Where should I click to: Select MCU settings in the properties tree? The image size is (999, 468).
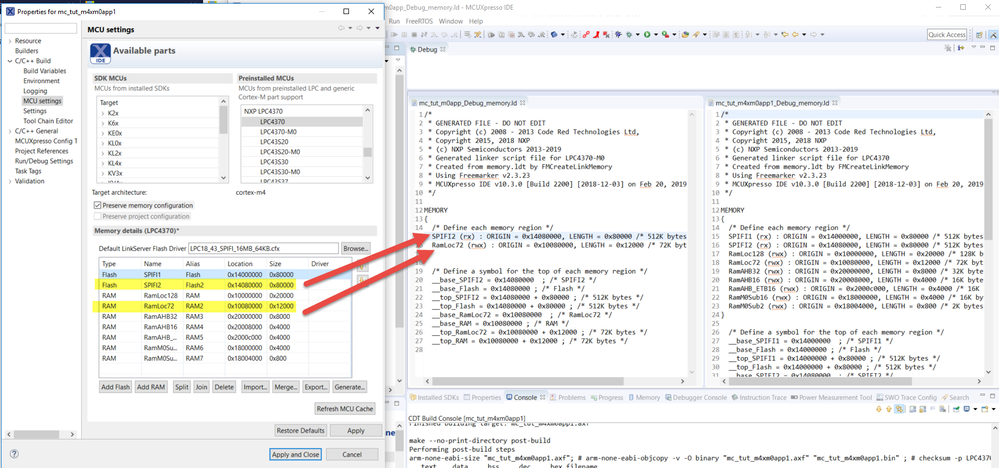coord(43,101)
